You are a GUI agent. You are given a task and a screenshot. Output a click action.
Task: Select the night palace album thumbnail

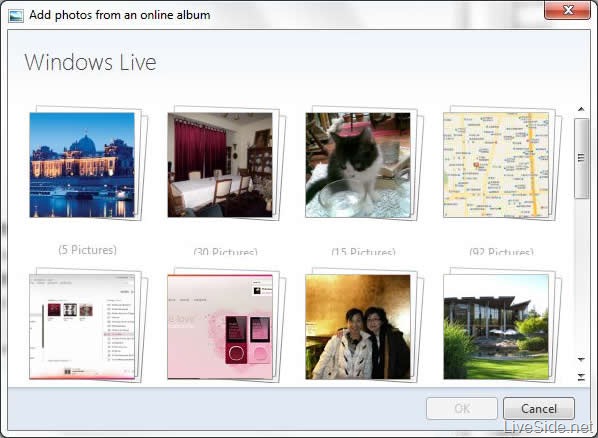click(x=82, y=165)
